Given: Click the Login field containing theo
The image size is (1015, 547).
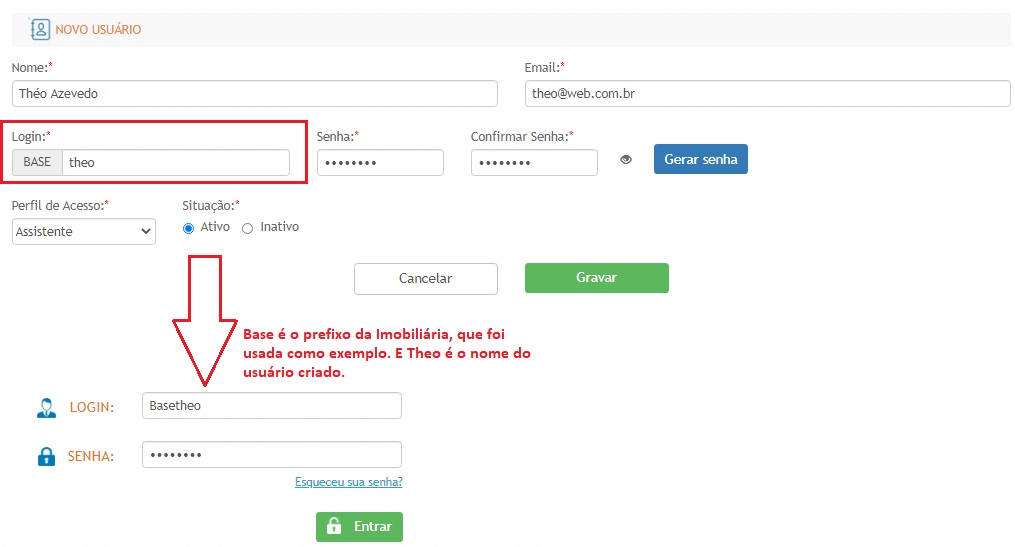Looking at the screenshot, I should coord(175,163).
